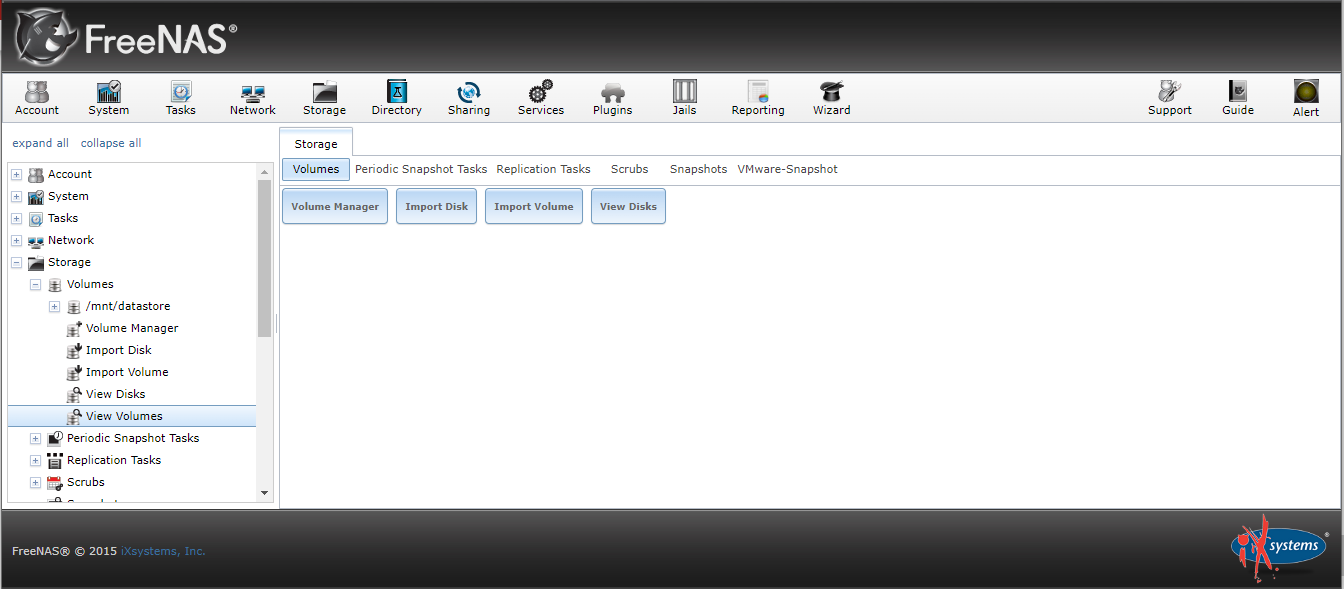Click the View Volumes tree icon
Viewport: 1344px width, 589px height.
tap(74, 416)
